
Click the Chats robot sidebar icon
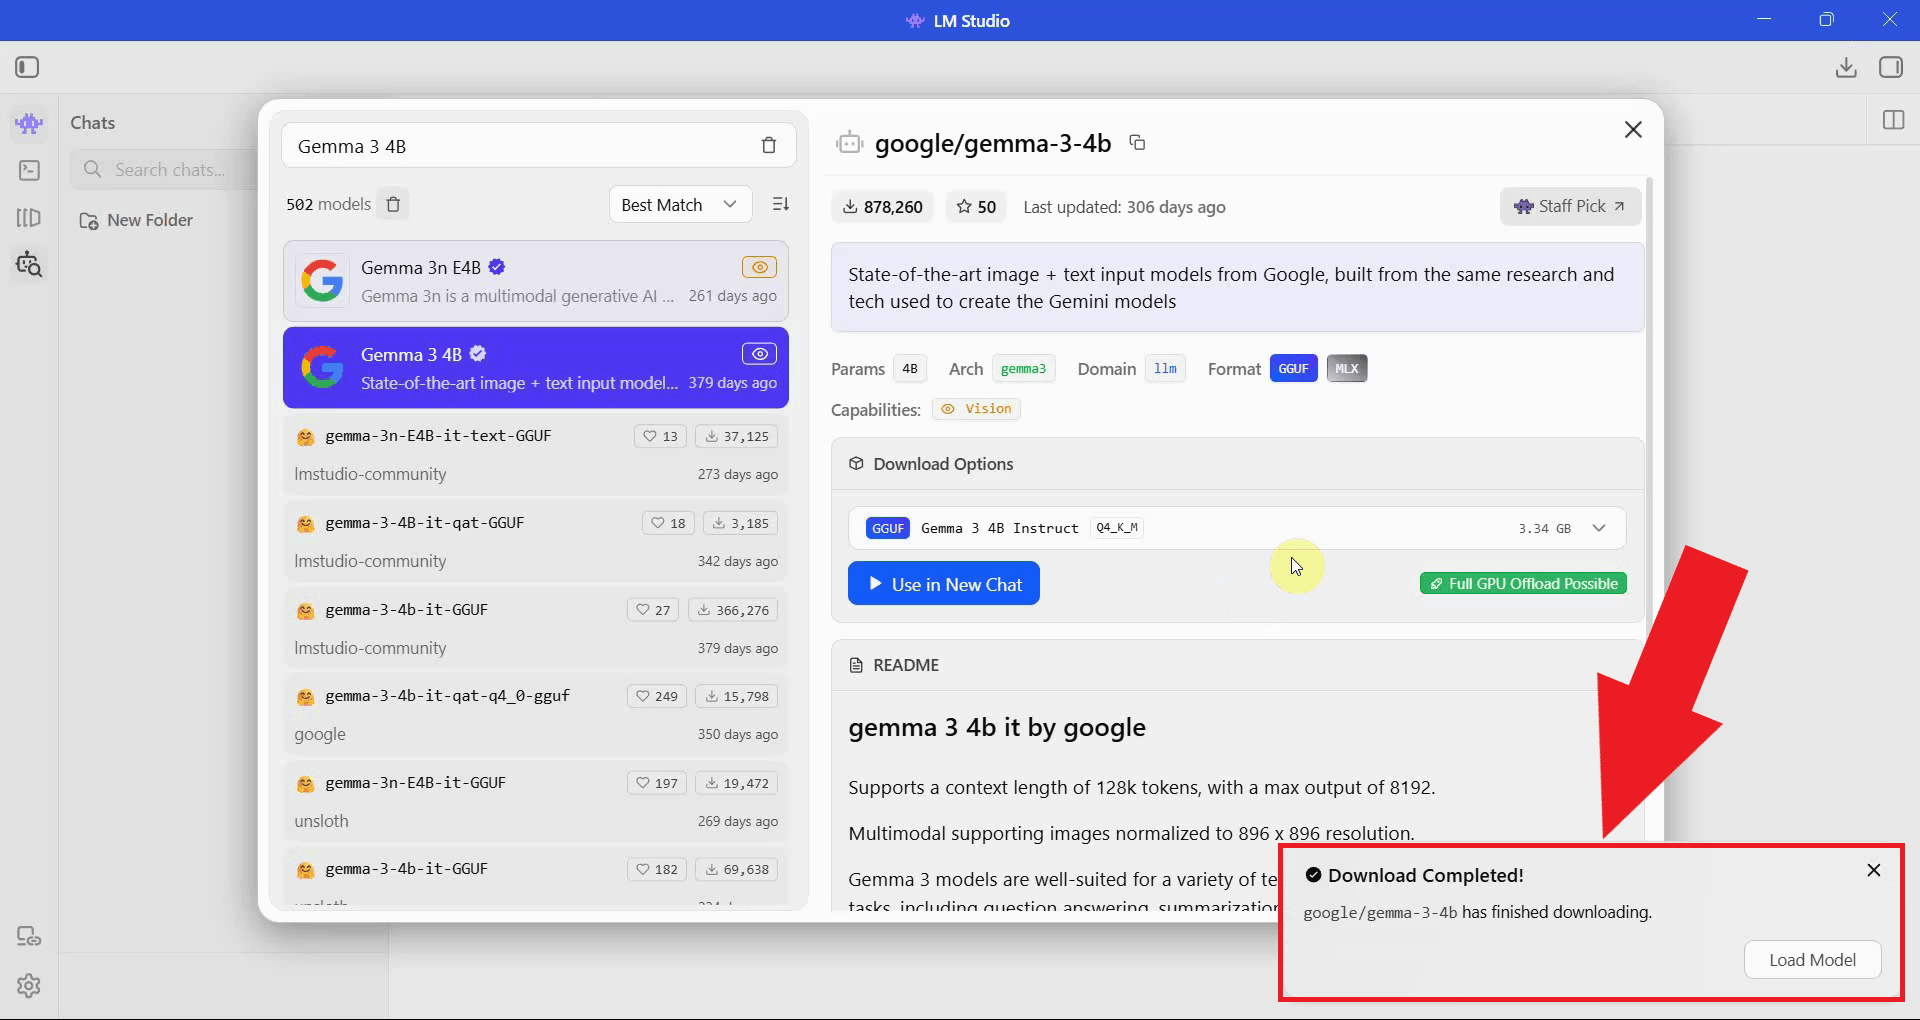[x=29, y=123]
